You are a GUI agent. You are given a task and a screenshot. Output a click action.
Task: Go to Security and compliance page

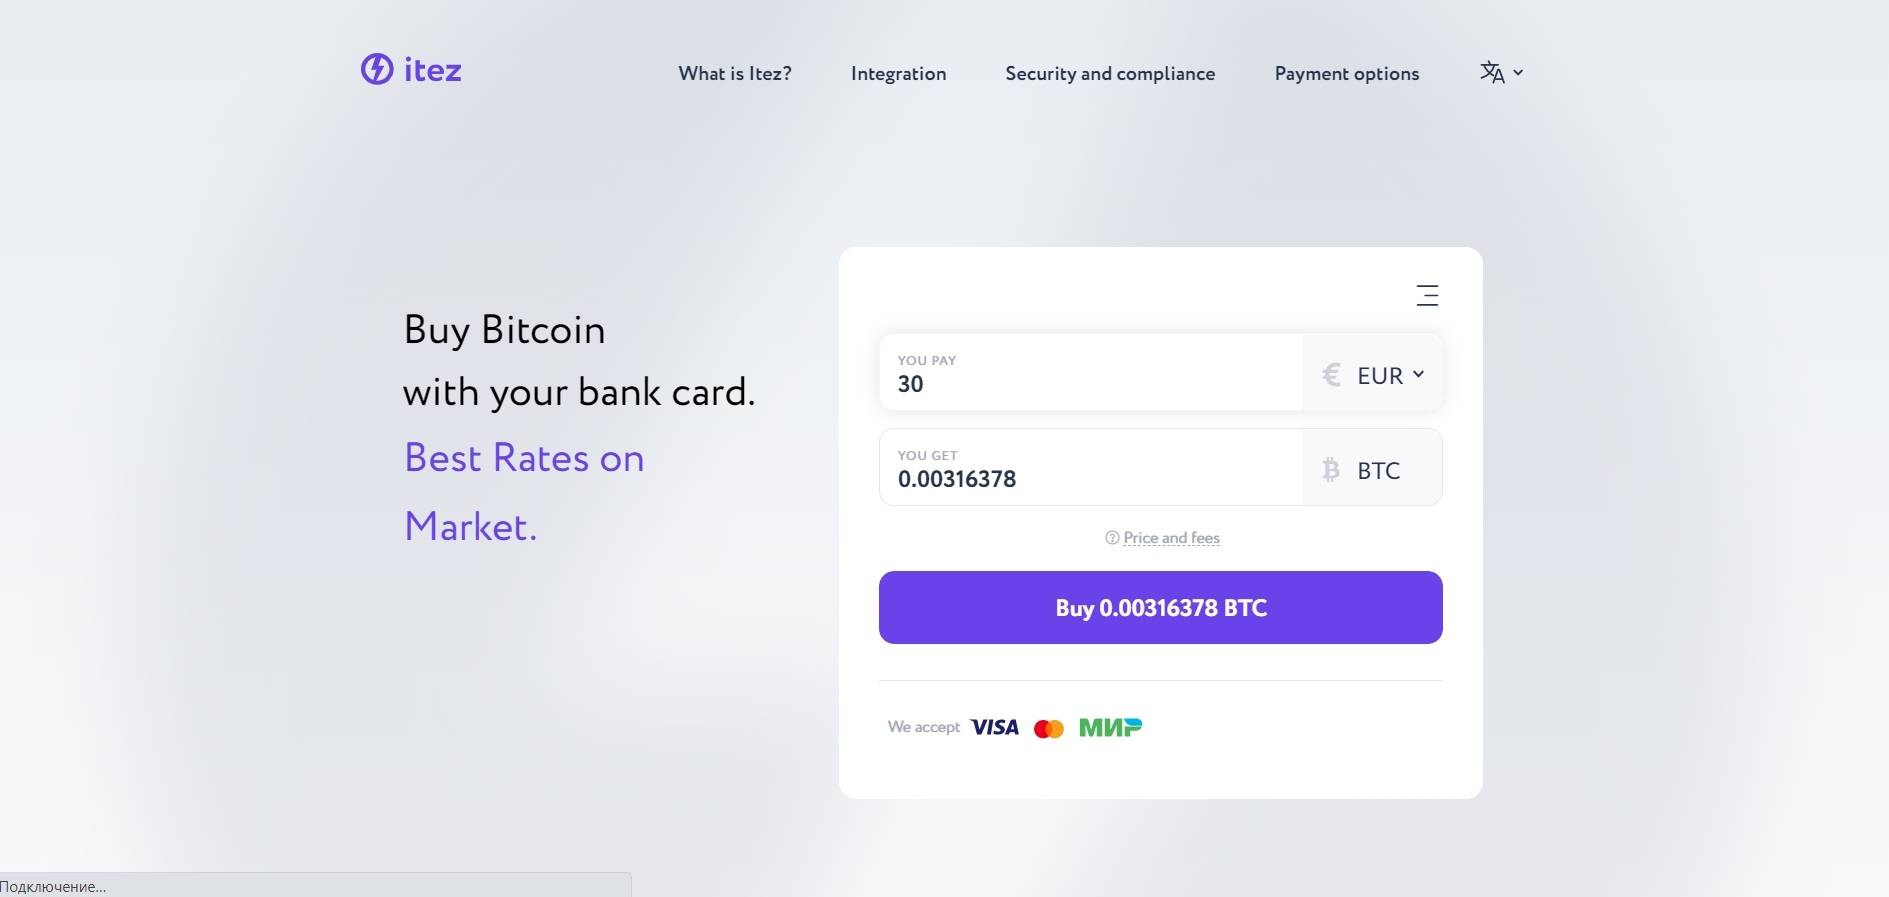[x=1110, y=73]
